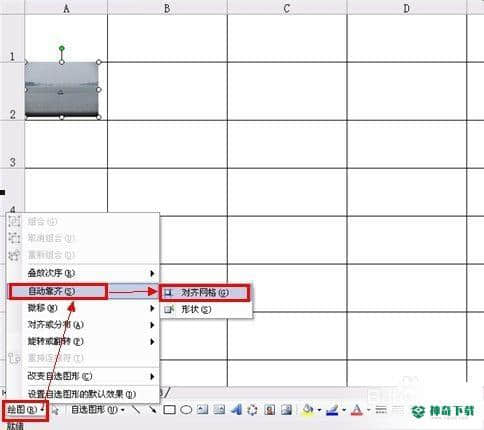This screenshot has height=430, width=484.
Task: Select column A header
Action: point(66,8)
